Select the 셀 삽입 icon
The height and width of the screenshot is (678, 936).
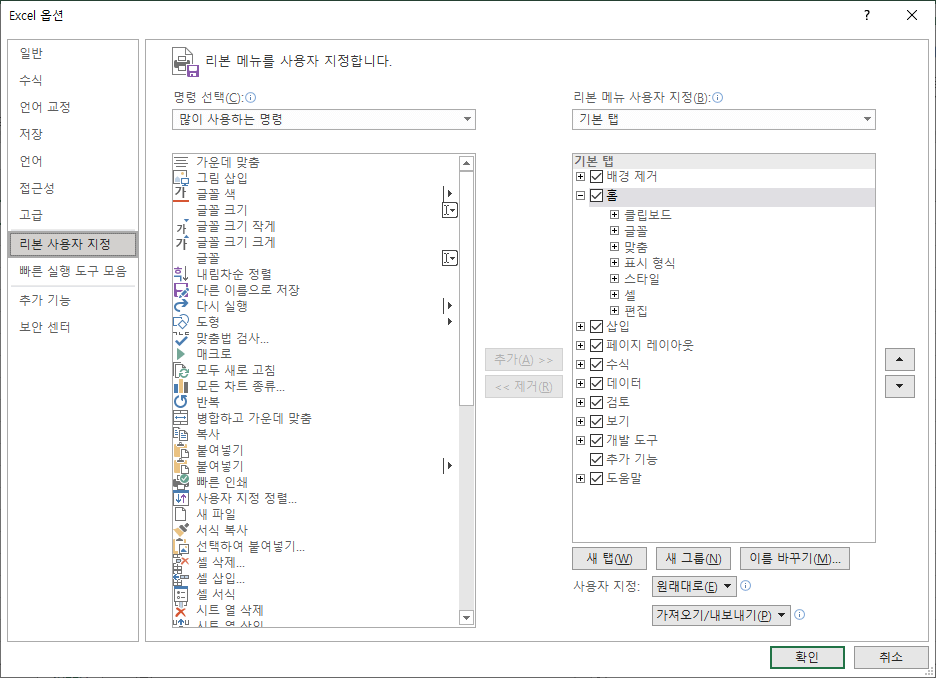181,578
